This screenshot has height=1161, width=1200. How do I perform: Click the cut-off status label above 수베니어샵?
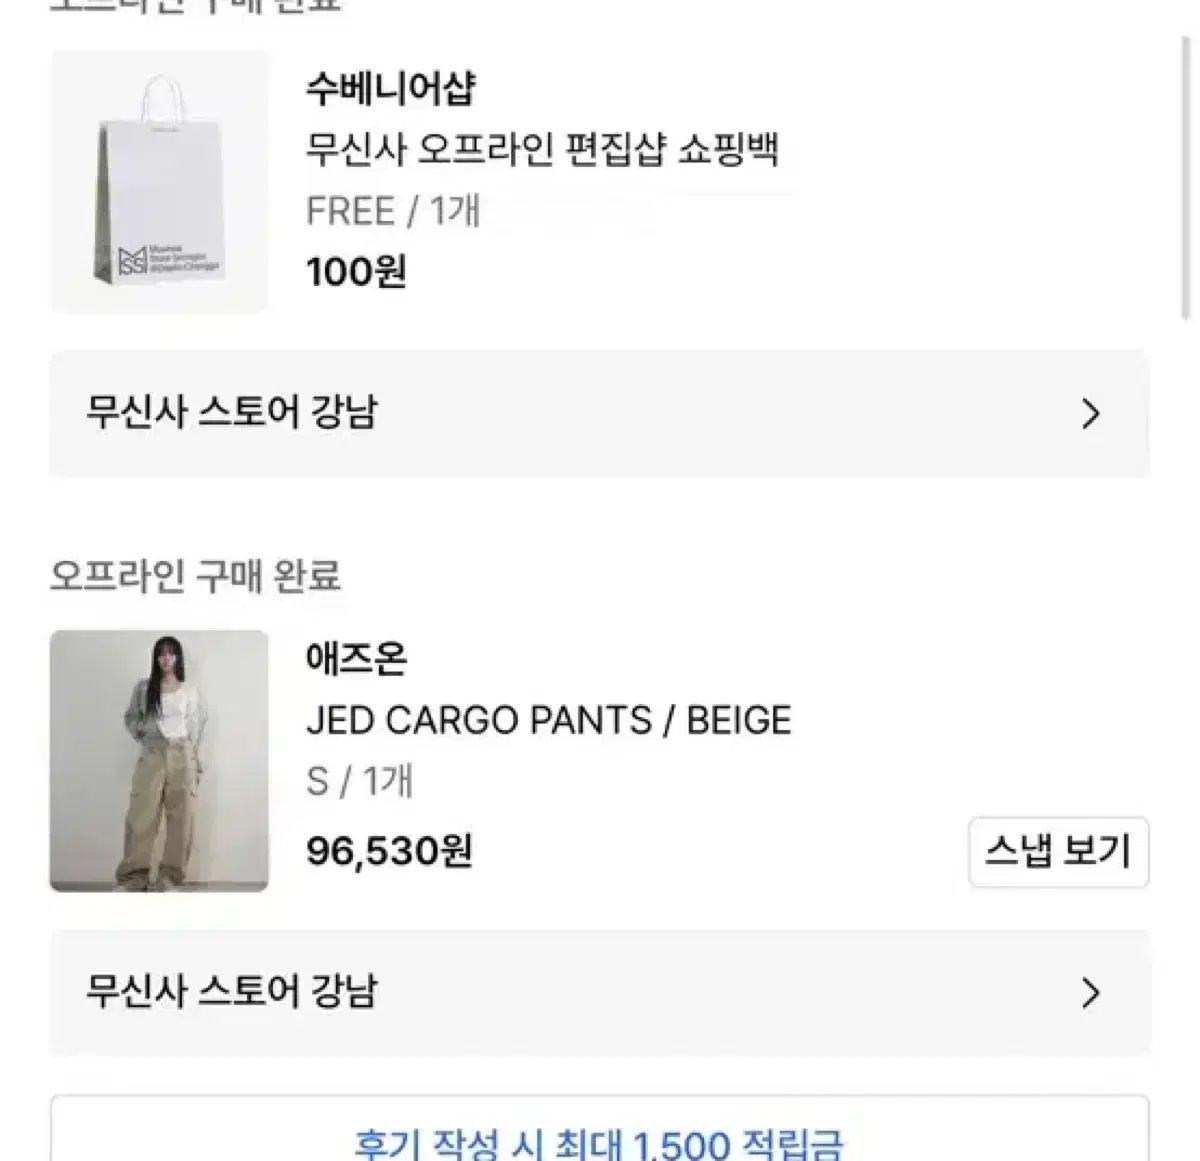coord(196,6)
